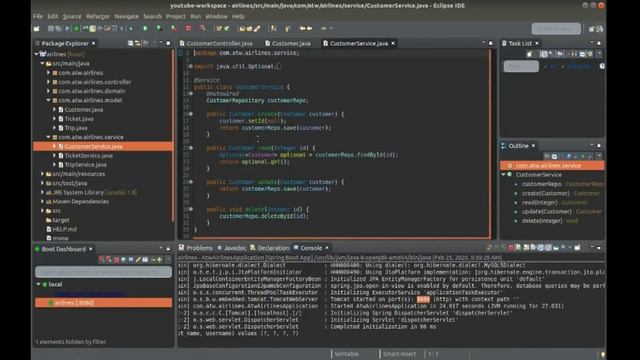The height and width of the screenshot is (360, 640).
Task: Click the Activate link in Task List
Action: click(x=579, y=66)
